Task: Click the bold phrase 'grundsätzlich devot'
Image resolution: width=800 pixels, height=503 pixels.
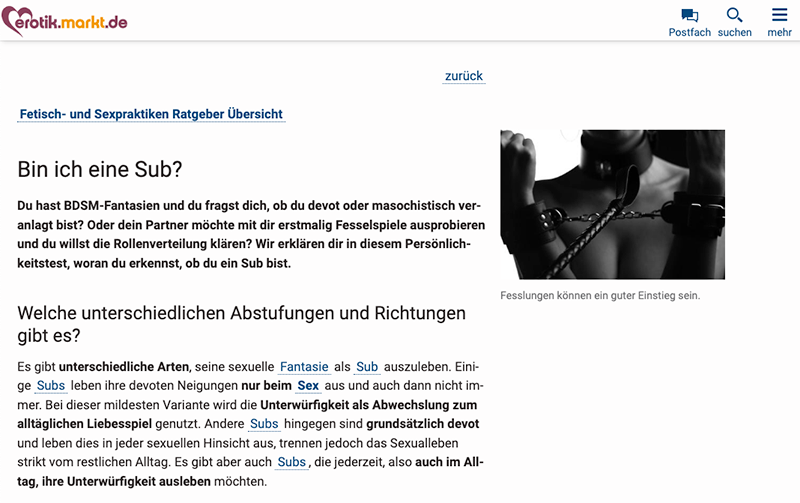Action: [x=422, y=424]
